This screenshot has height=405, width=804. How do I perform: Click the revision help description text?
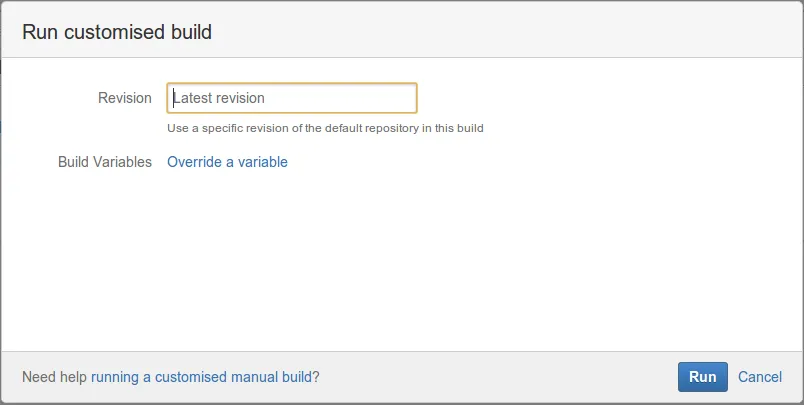tap(325, 128)
